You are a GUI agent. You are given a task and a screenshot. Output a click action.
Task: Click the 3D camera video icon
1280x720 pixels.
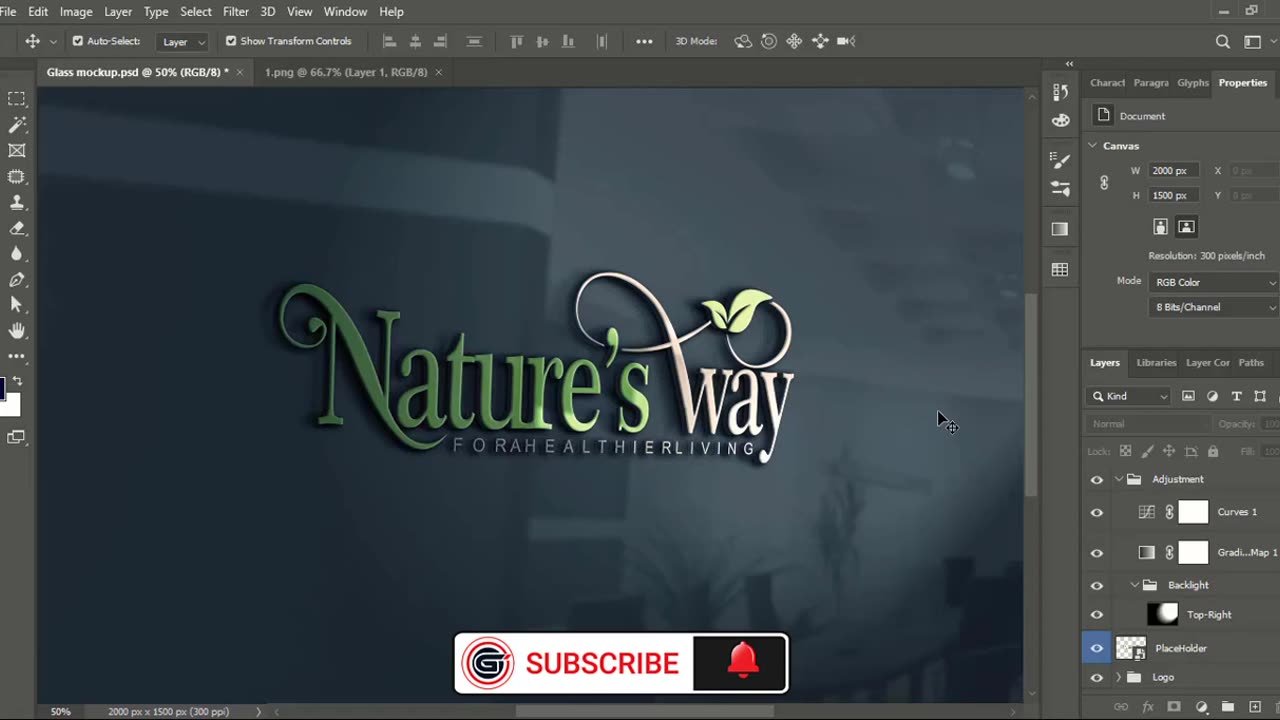click(846, 41)
